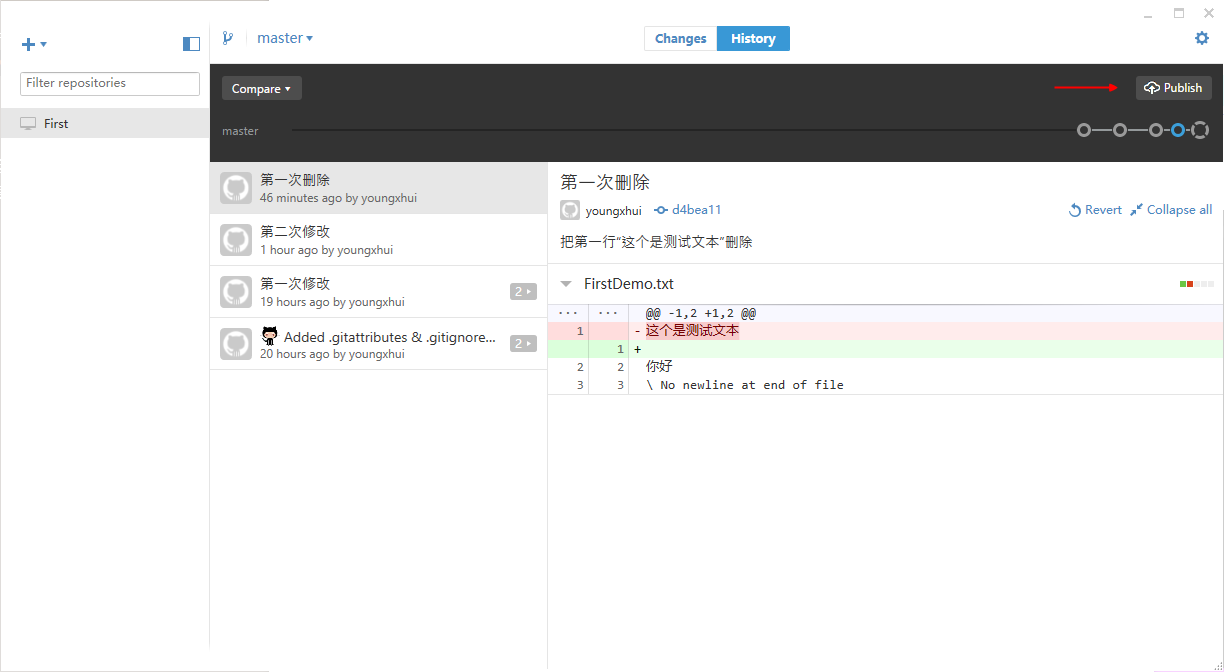Click the commit hash d4bea11
Image resolution: width=1224 pixels, height=672 pixels.
tap(688, 210)
